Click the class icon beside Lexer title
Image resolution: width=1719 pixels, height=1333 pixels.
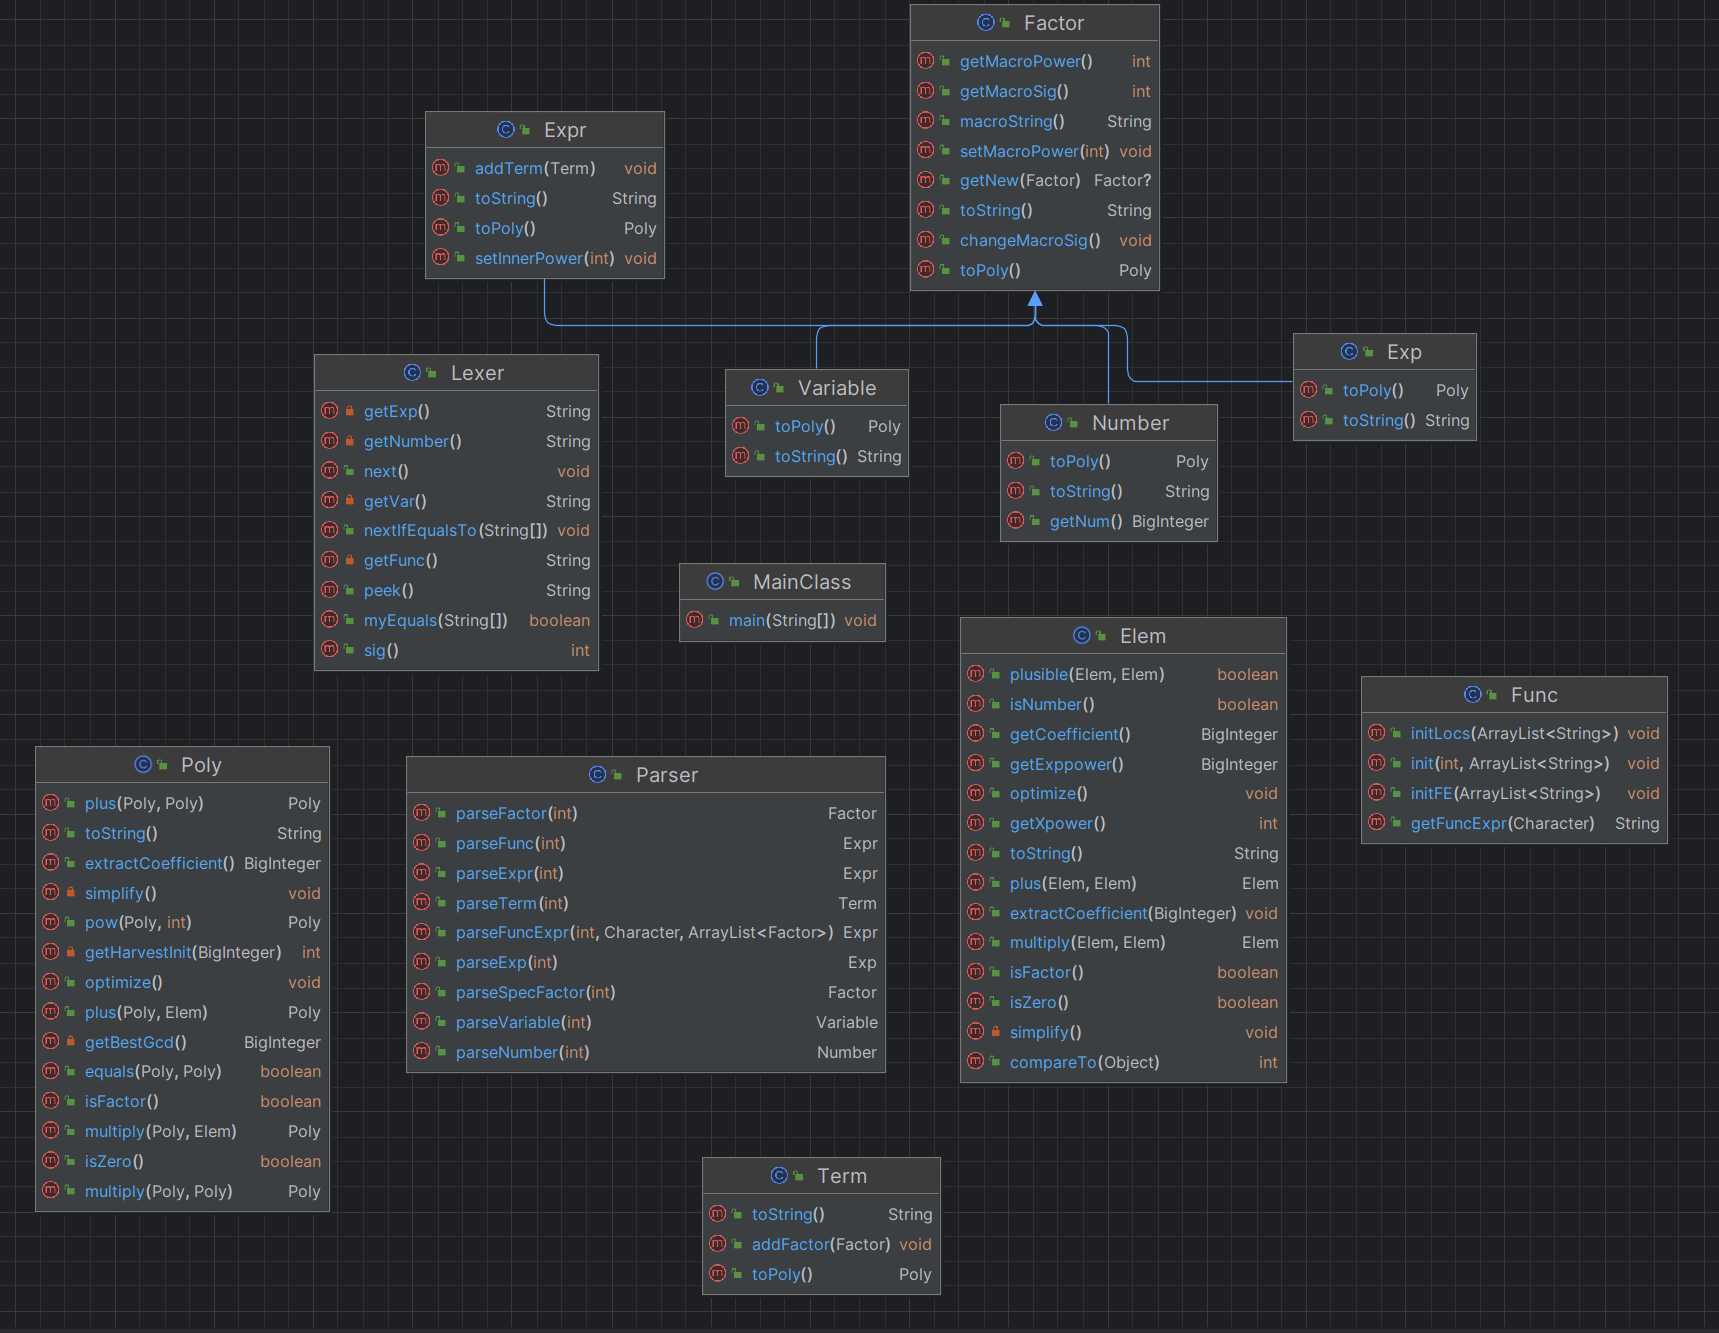412,372
